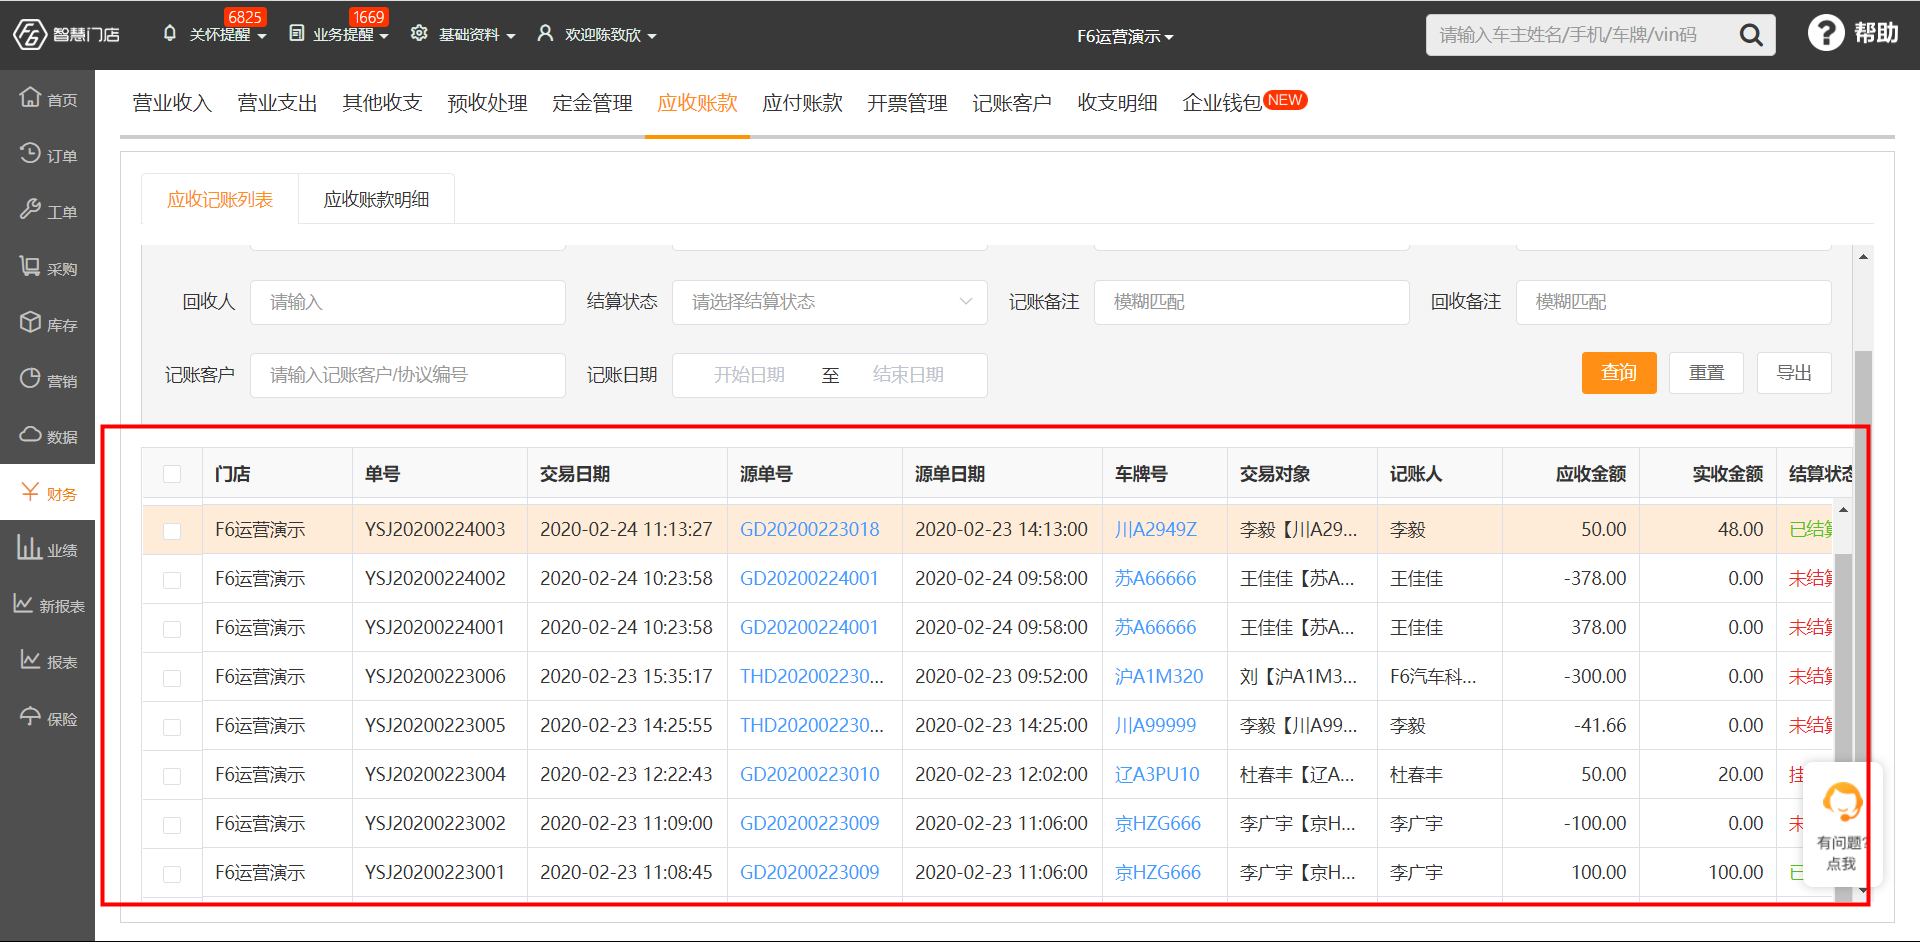Open the 结算状态 select dropdown

point(830,302)
